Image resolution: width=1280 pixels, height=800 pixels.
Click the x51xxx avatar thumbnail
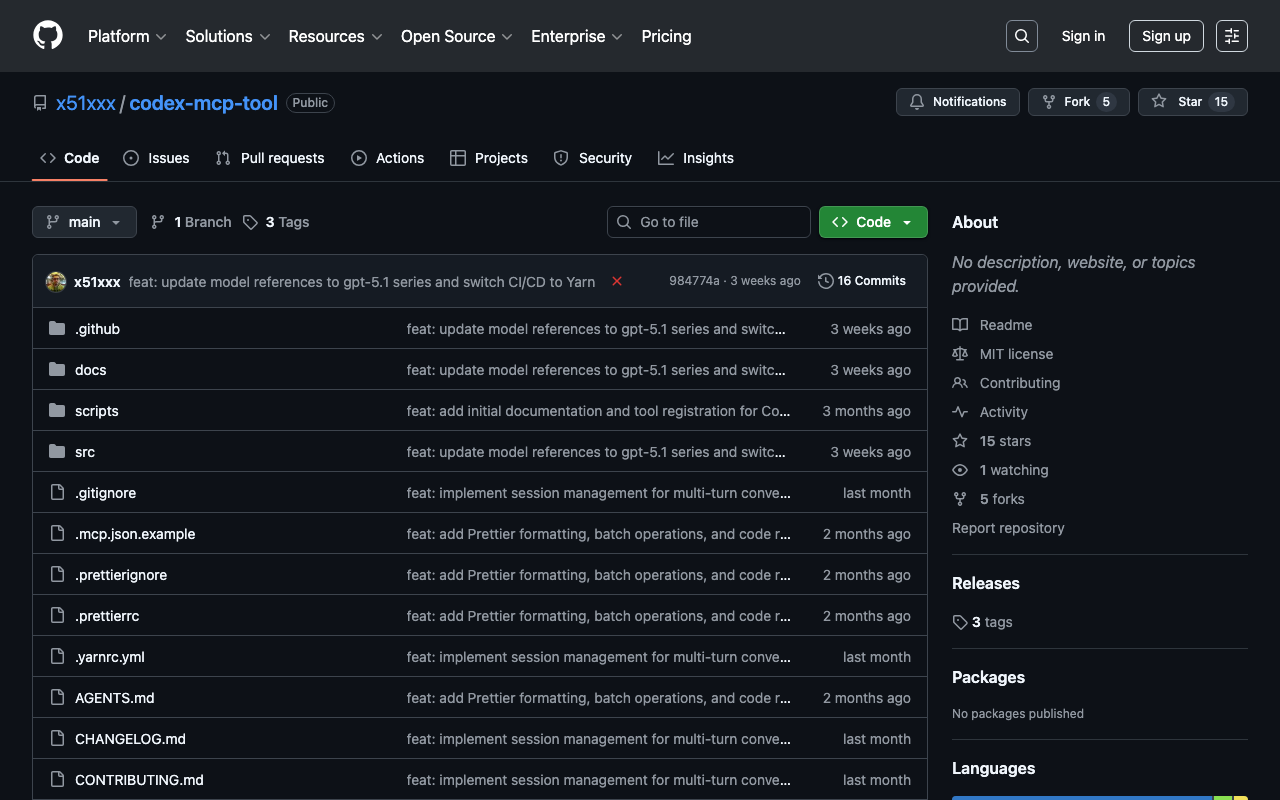(x=56, y=282)
